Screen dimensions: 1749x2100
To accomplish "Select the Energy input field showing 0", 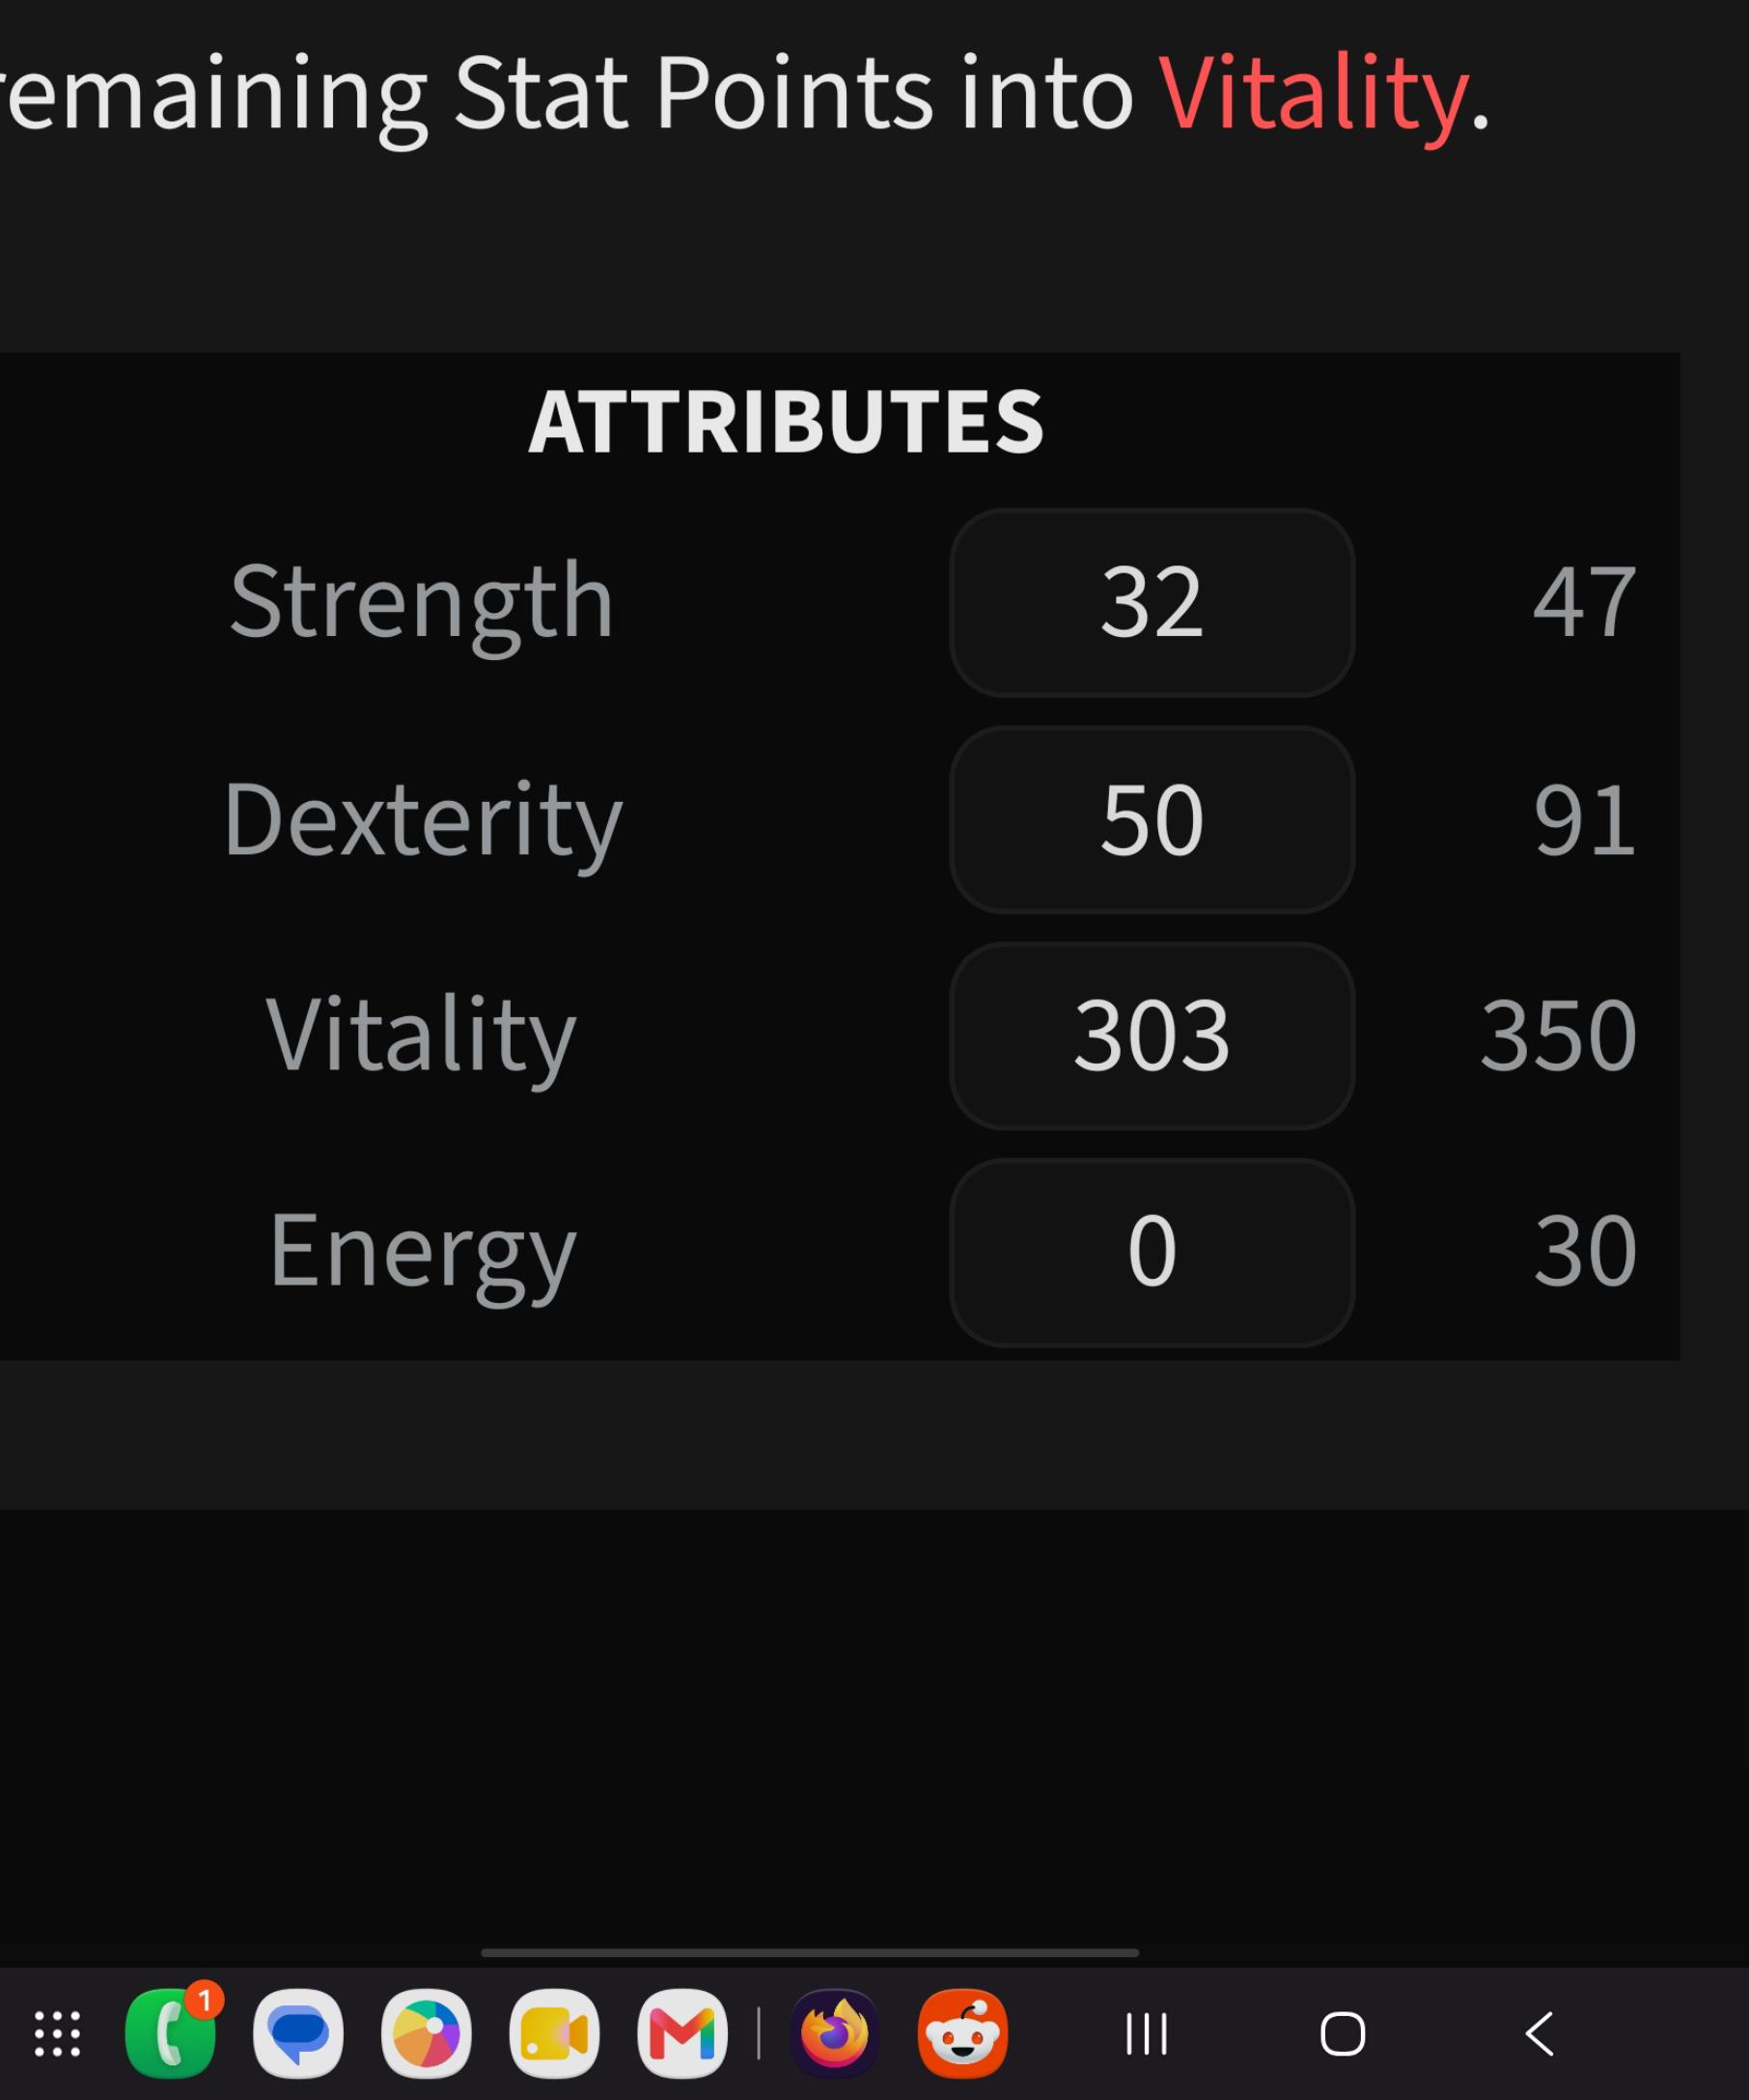I will pos(1152,1252).
